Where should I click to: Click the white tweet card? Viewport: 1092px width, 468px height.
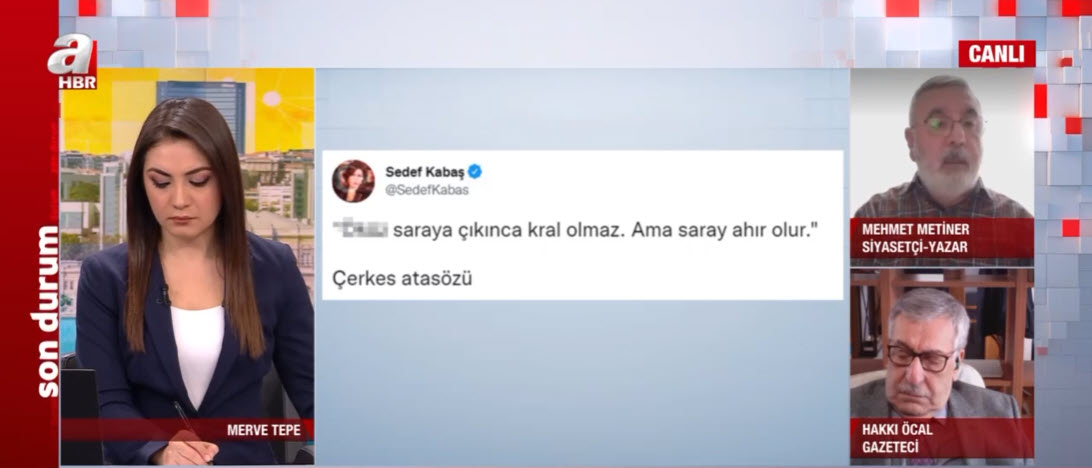(582, 226)
